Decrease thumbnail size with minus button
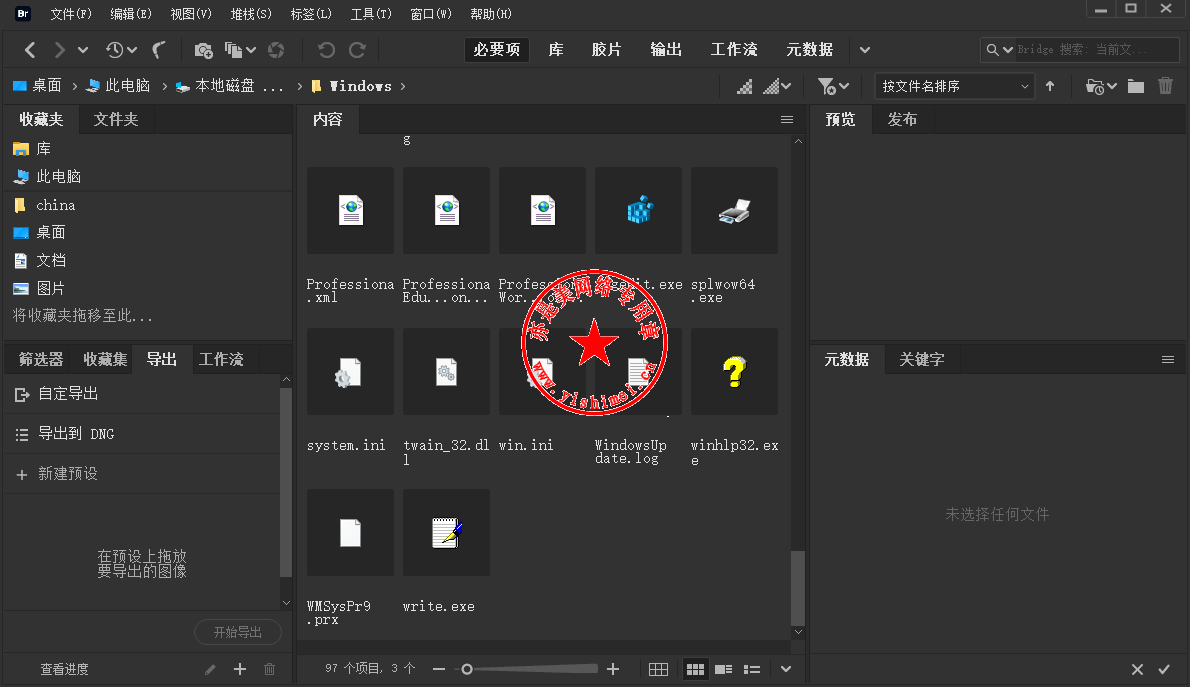Viewport: 1190px width, 687px height. click(439, 670)
